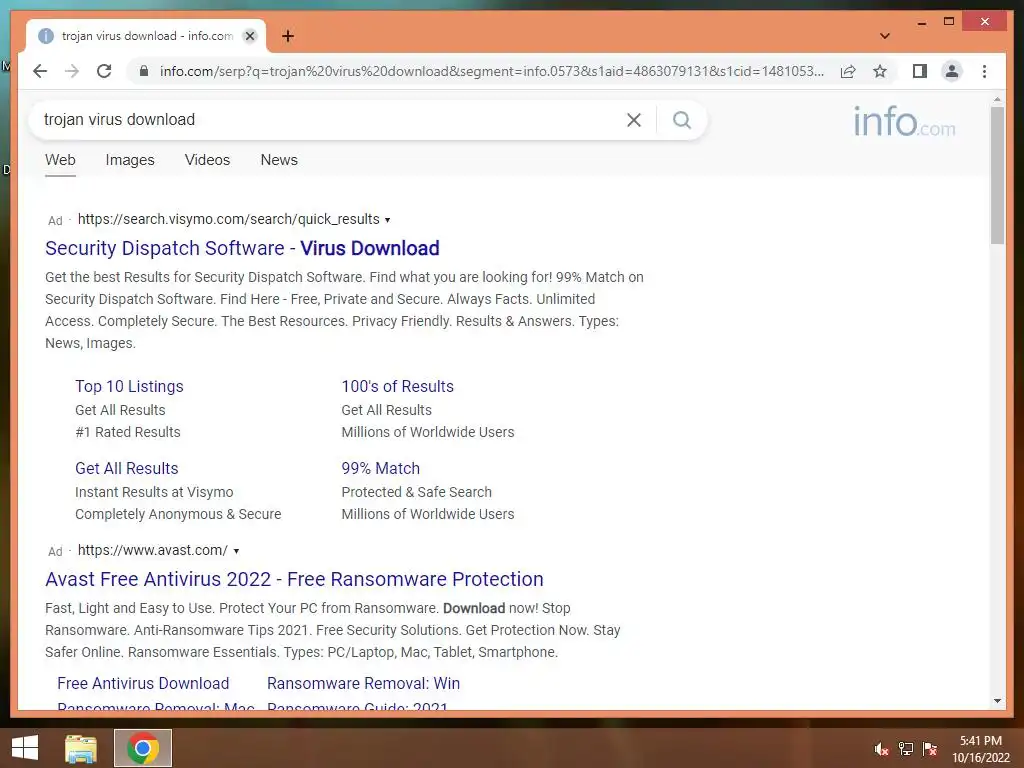This screenshot has width=1024, height=768.
Task: Open the info.com logo homepage
Action: (904, 121)
